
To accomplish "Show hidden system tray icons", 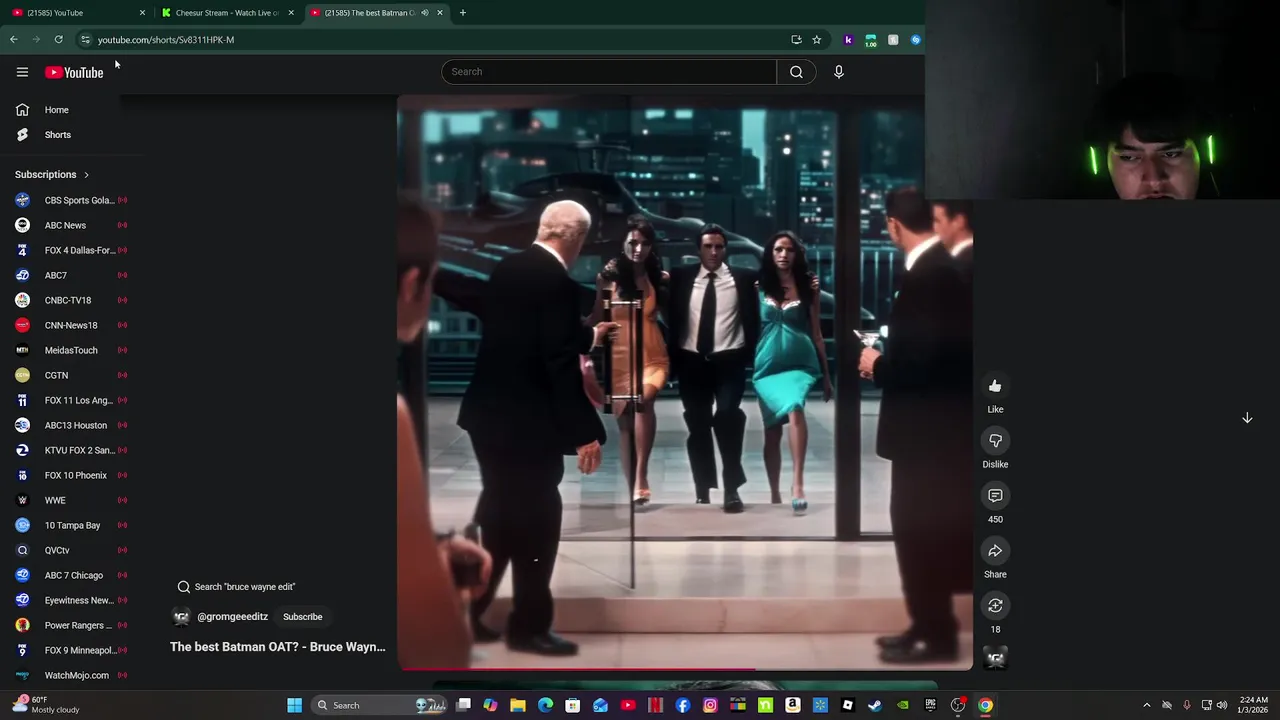I will click(x=1147, y=705).
